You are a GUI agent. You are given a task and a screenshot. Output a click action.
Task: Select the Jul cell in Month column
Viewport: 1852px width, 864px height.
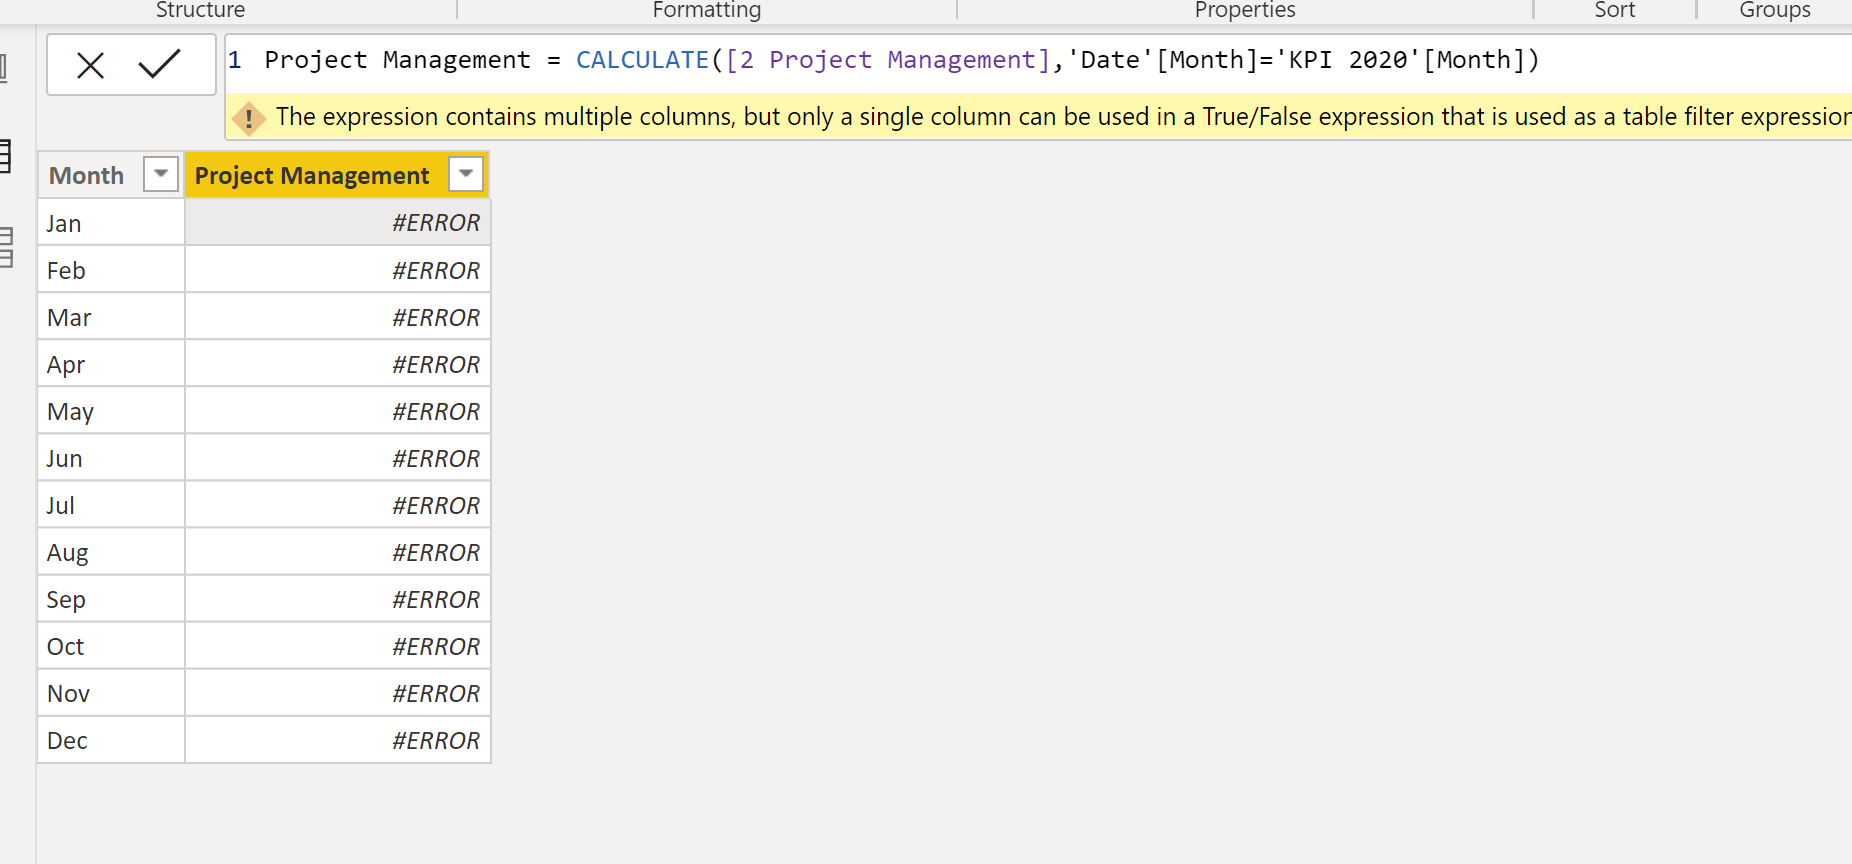pyautogui.click(x=111, y=505)
